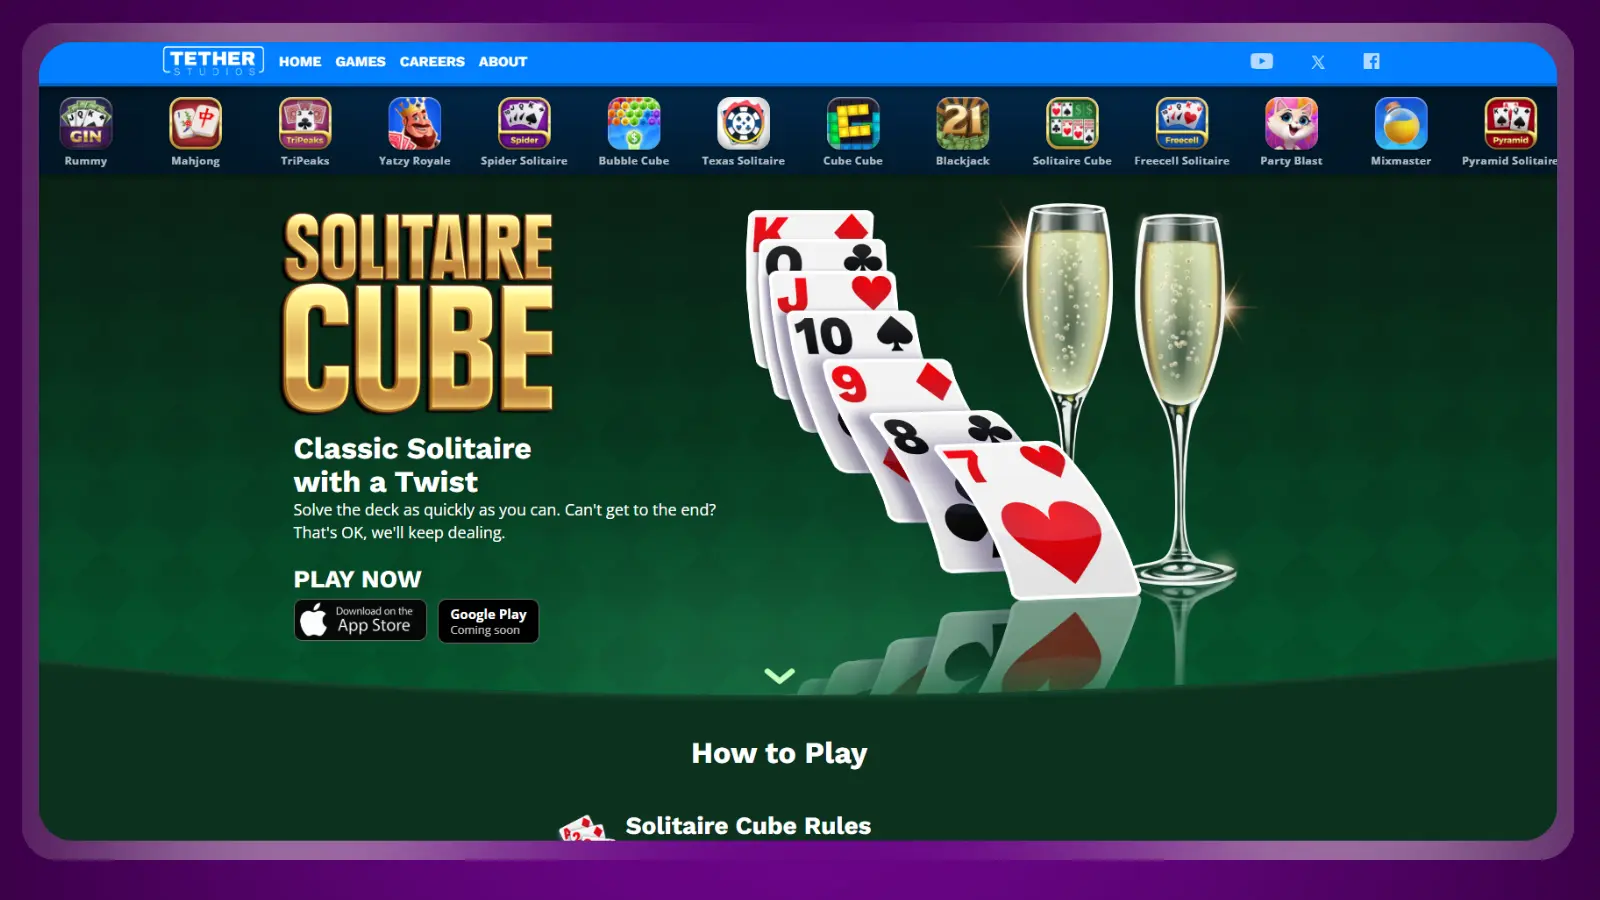Click the Tether Studios logo
1600x900 pixels.
pyautogui.click(x=213, y=61)
